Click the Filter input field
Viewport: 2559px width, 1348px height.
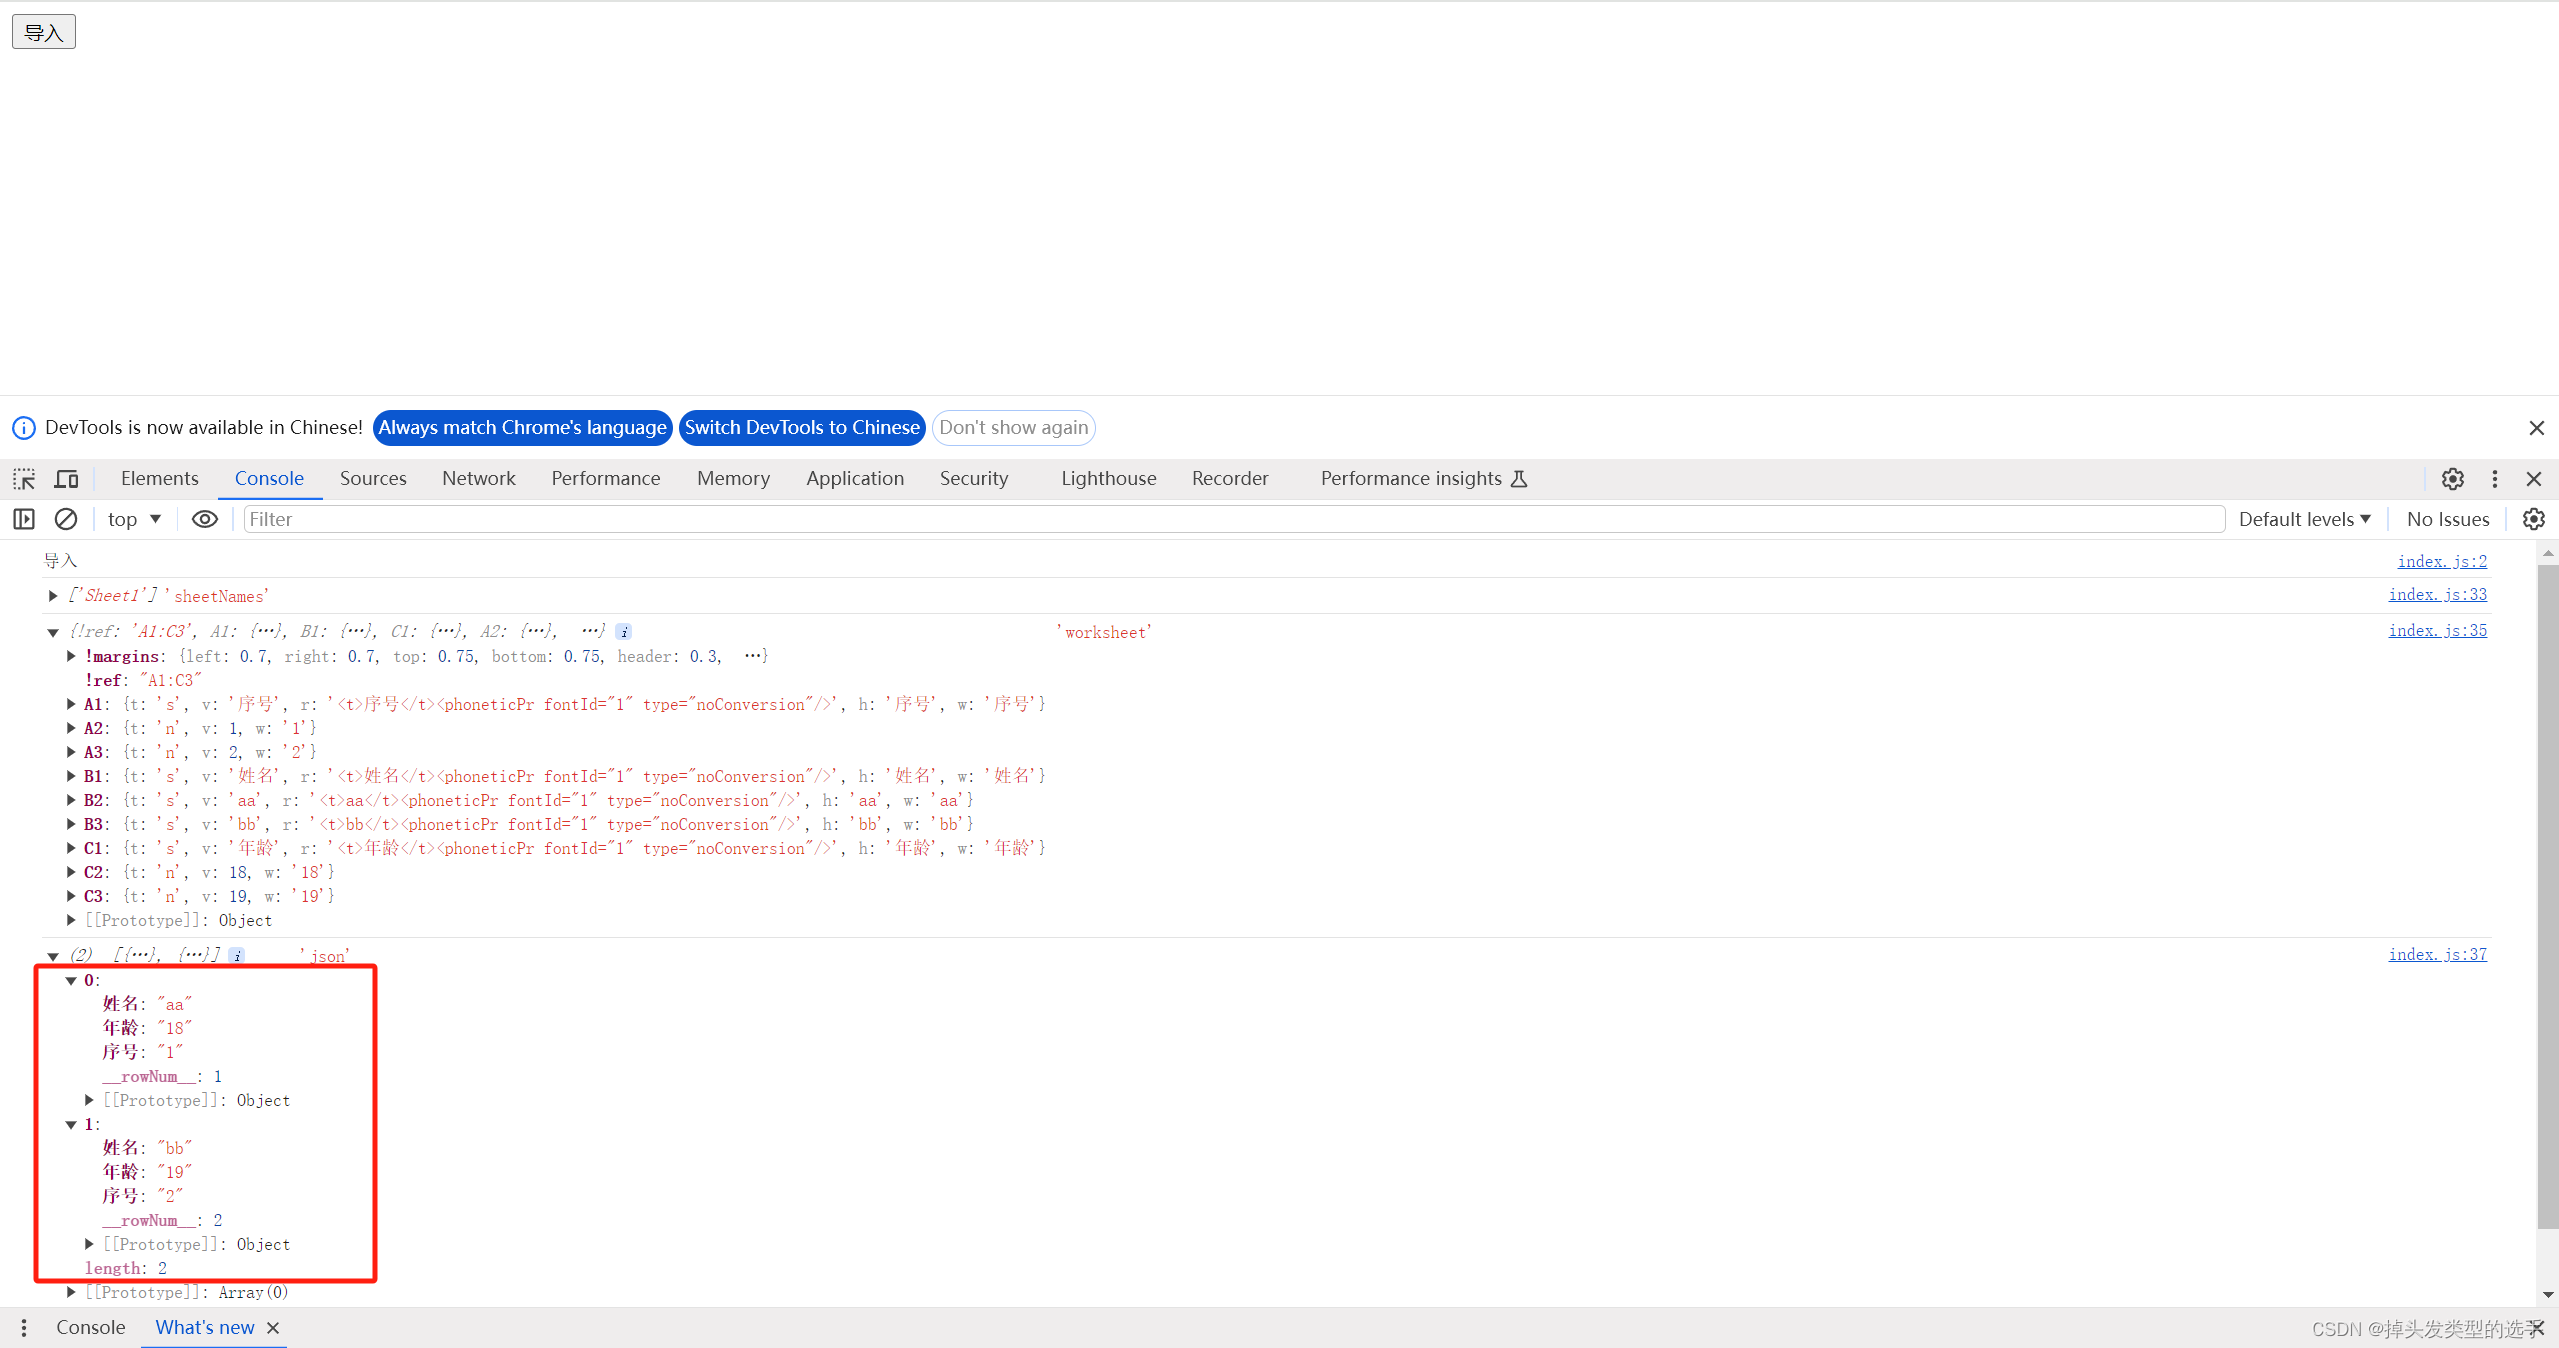coord(1234,518)
